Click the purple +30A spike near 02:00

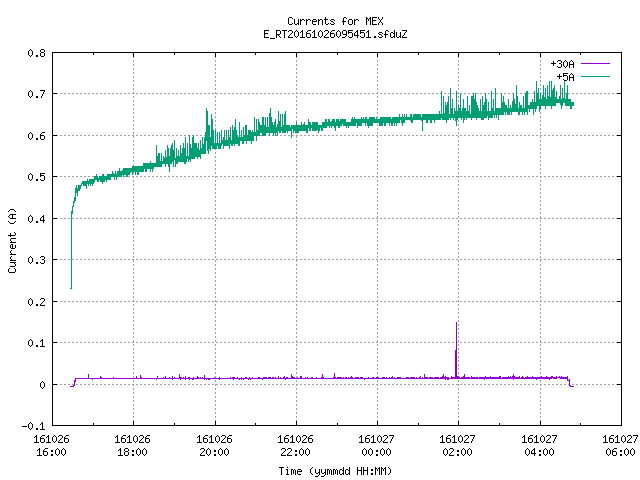pyautogui.click(x=456, y=349)
